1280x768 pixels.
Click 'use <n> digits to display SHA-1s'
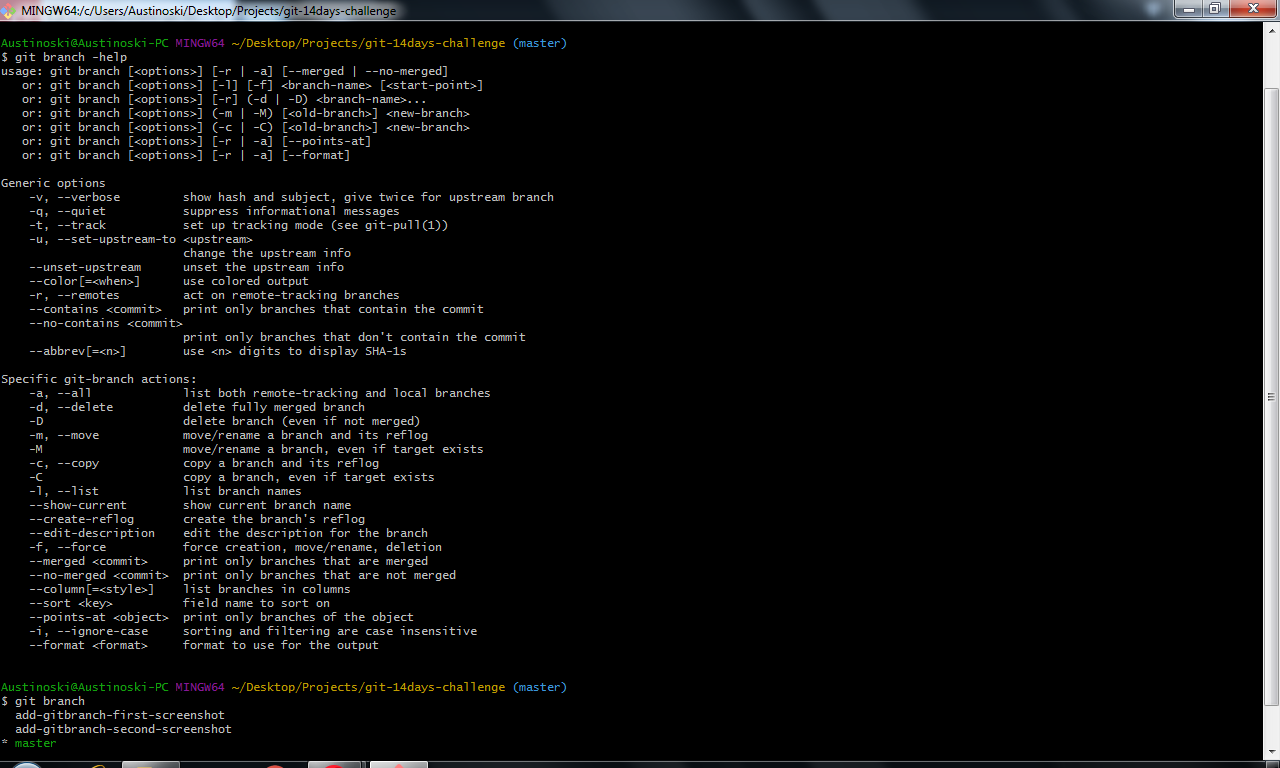(294, 351)
